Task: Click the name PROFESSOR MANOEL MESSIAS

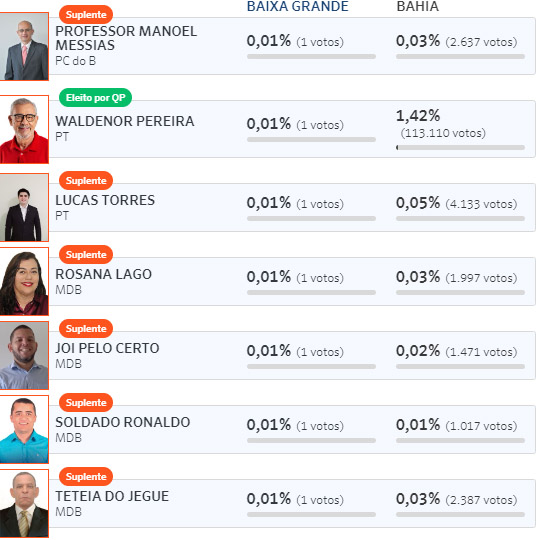Action: [x=126, y=38]
